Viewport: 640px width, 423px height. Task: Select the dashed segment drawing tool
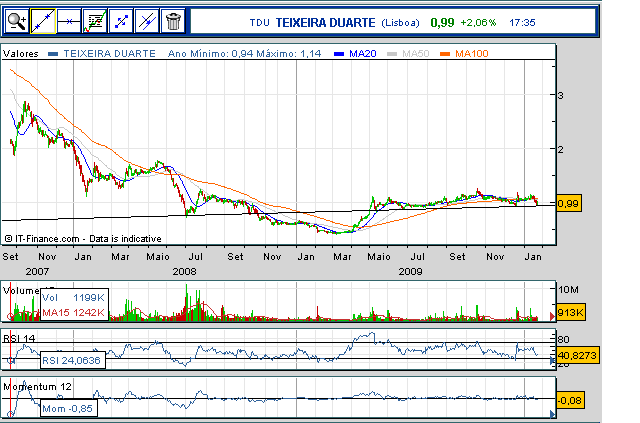pos(121,20)
